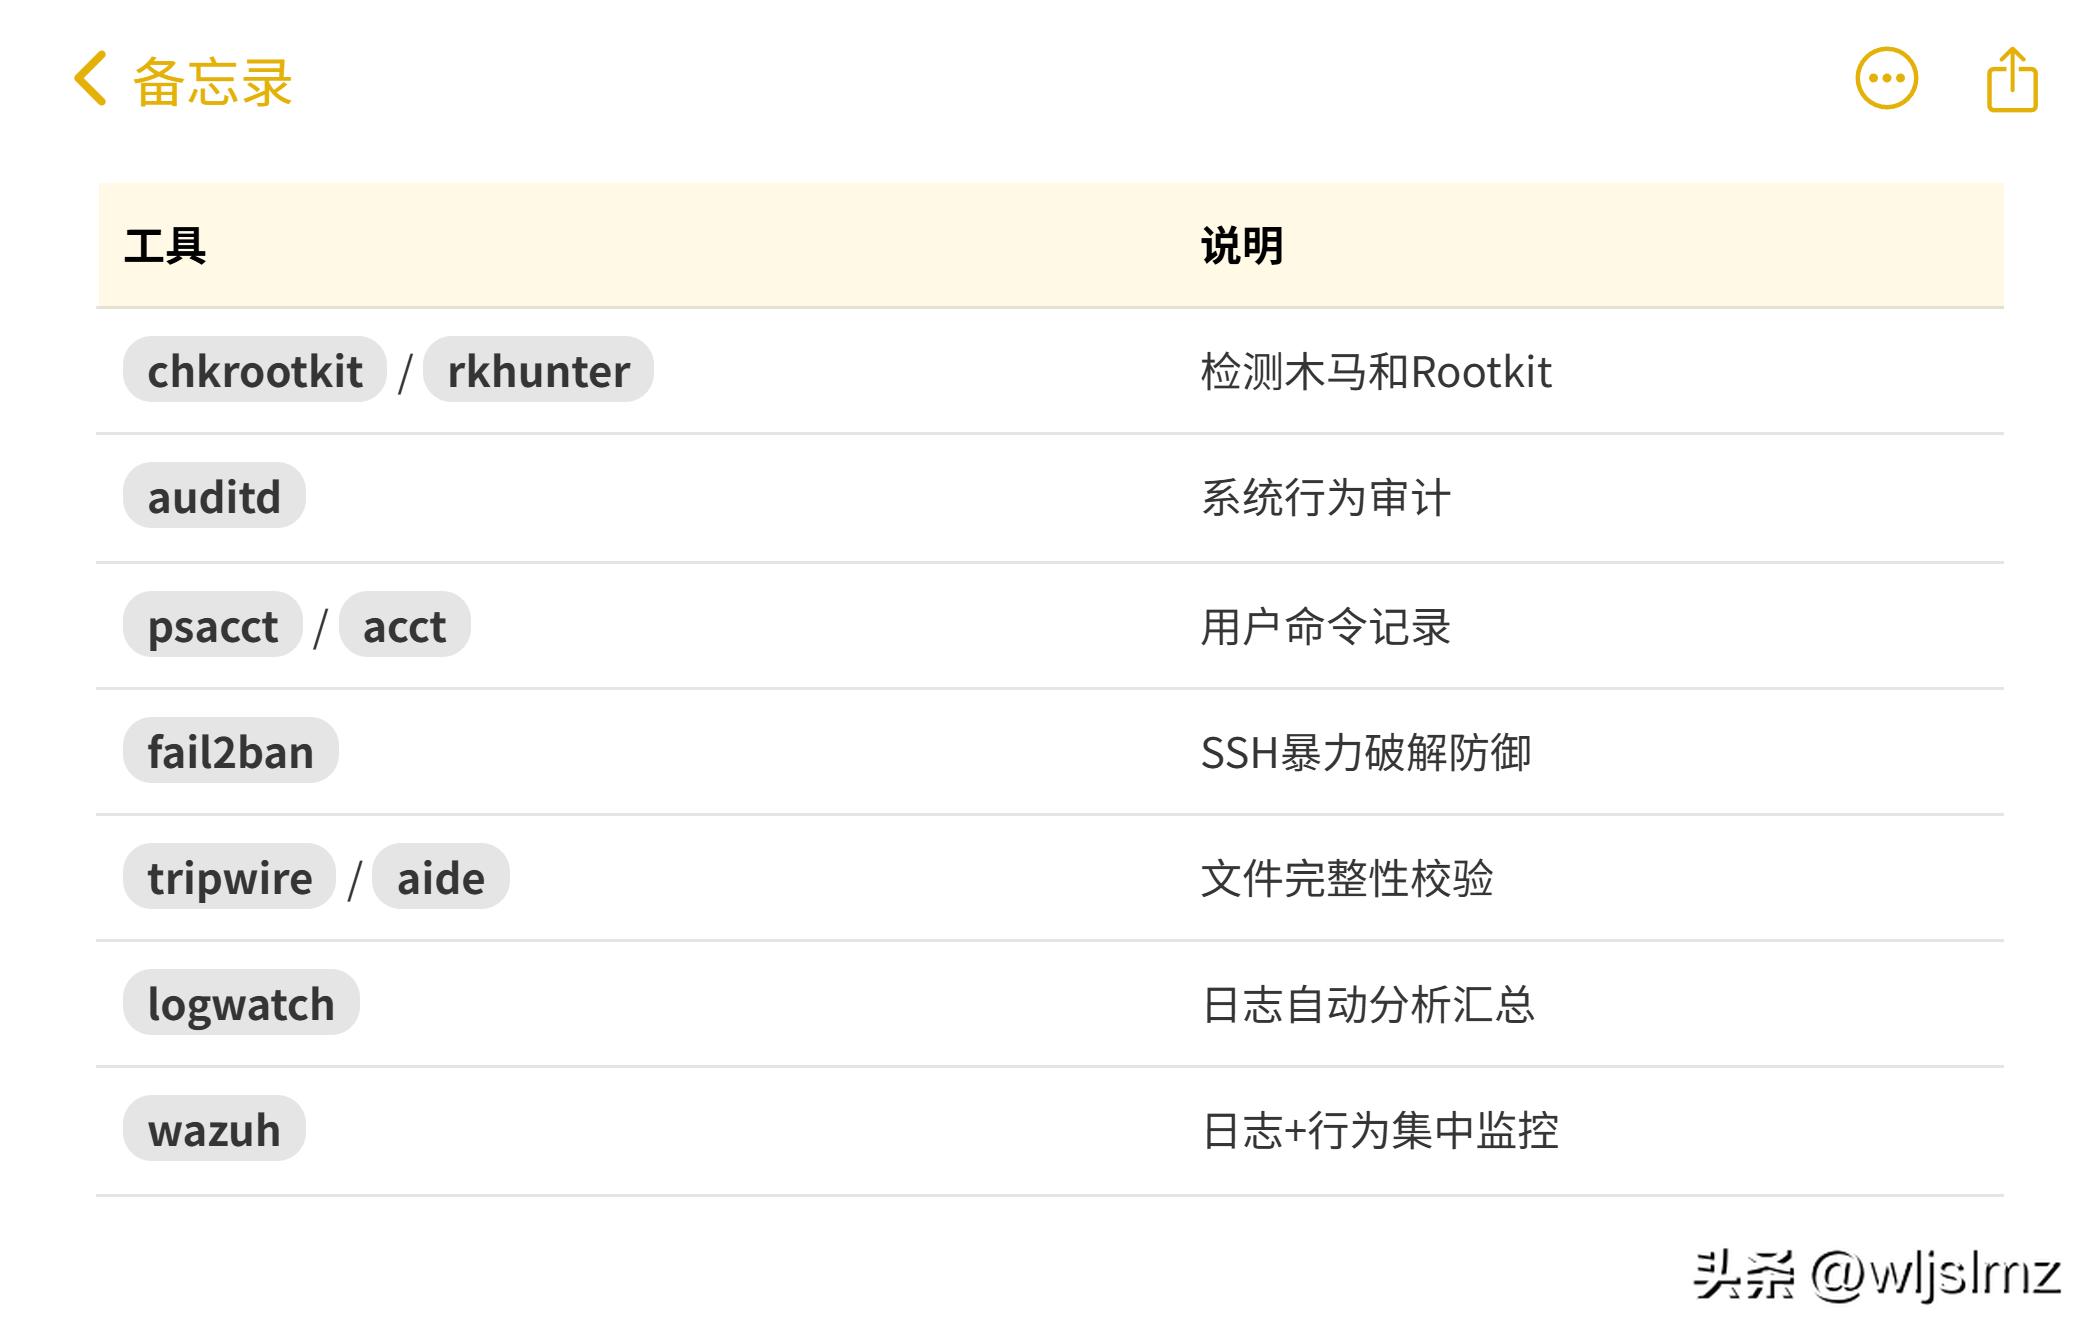The image size is (2100, 1341).
Task: Select the logwatch tool pill
Action: click(x=241, y=1003)
